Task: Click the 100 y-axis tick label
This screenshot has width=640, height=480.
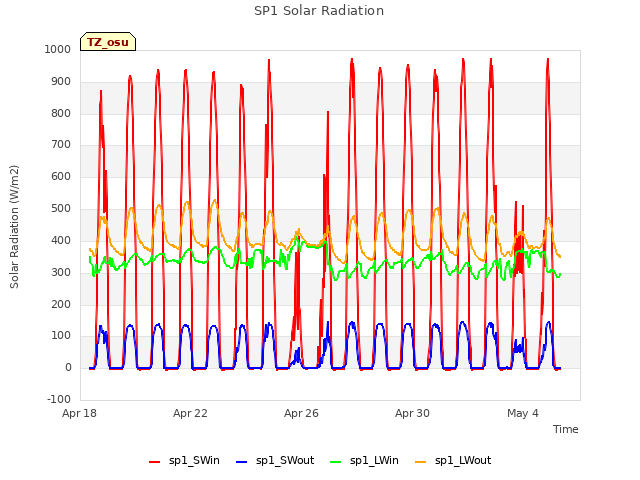Action: (x=61, y=336)
